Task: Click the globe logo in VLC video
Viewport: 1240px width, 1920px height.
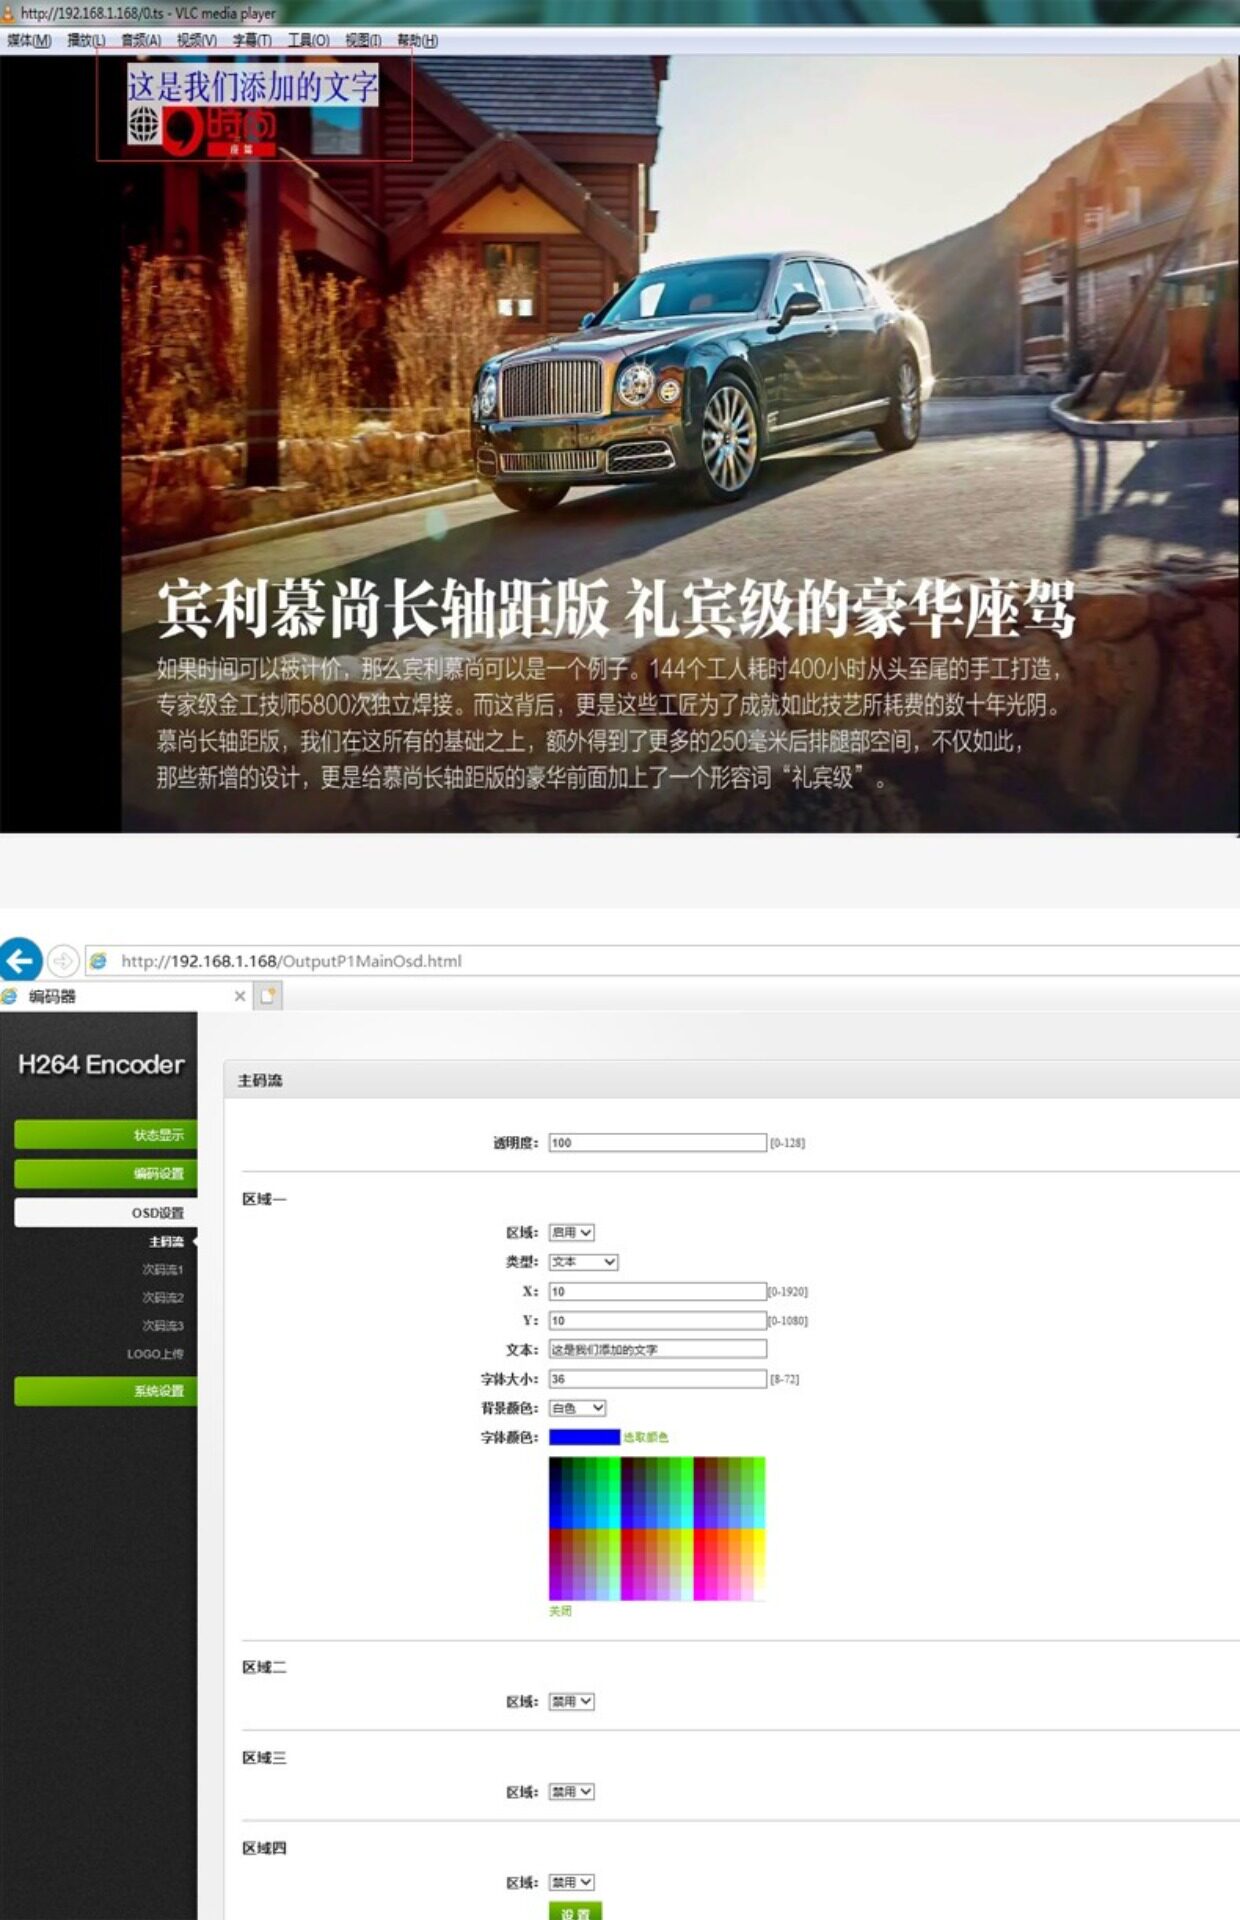Action: 143,125
